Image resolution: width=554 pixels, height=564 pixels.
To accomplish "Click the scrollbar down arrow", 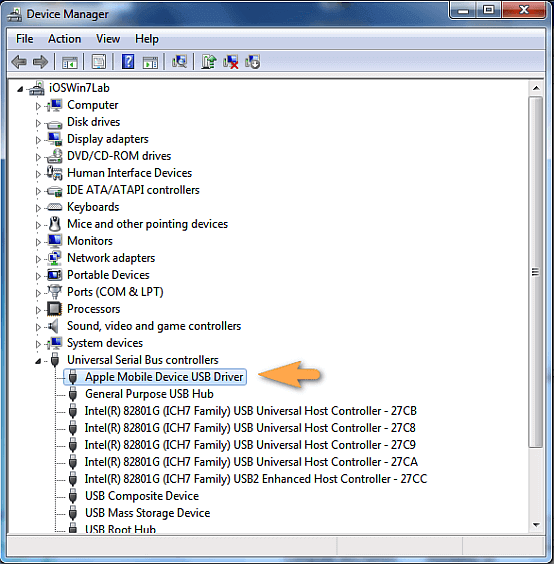I will [x=536, y=525].
